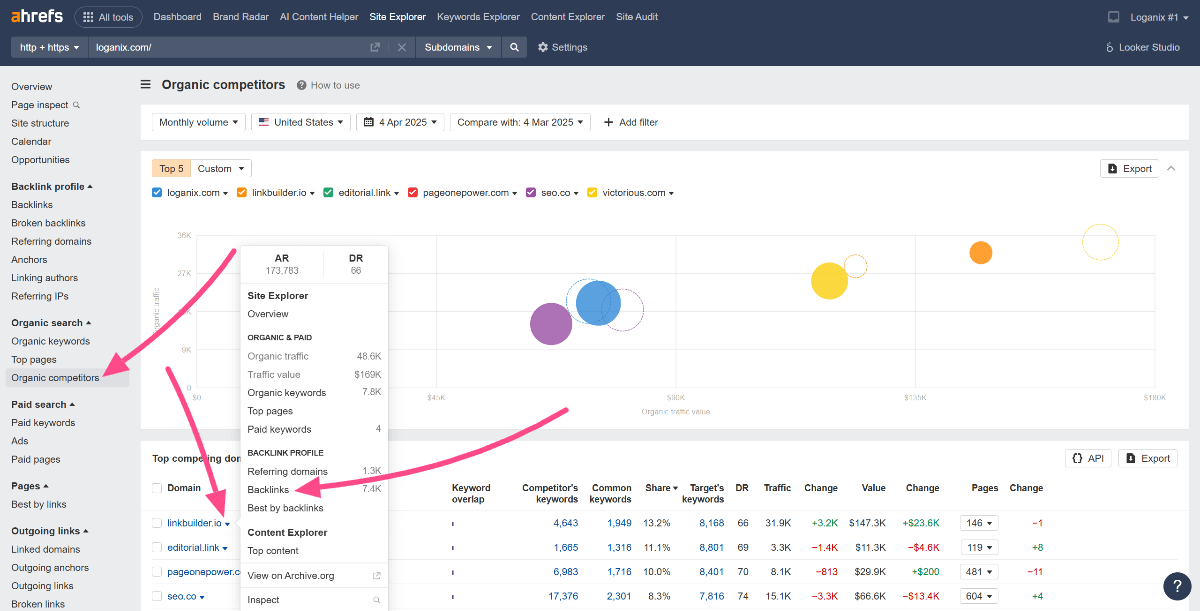Open Page inspect in the sidebar
1200x611 pixels.
pos(40,105)
